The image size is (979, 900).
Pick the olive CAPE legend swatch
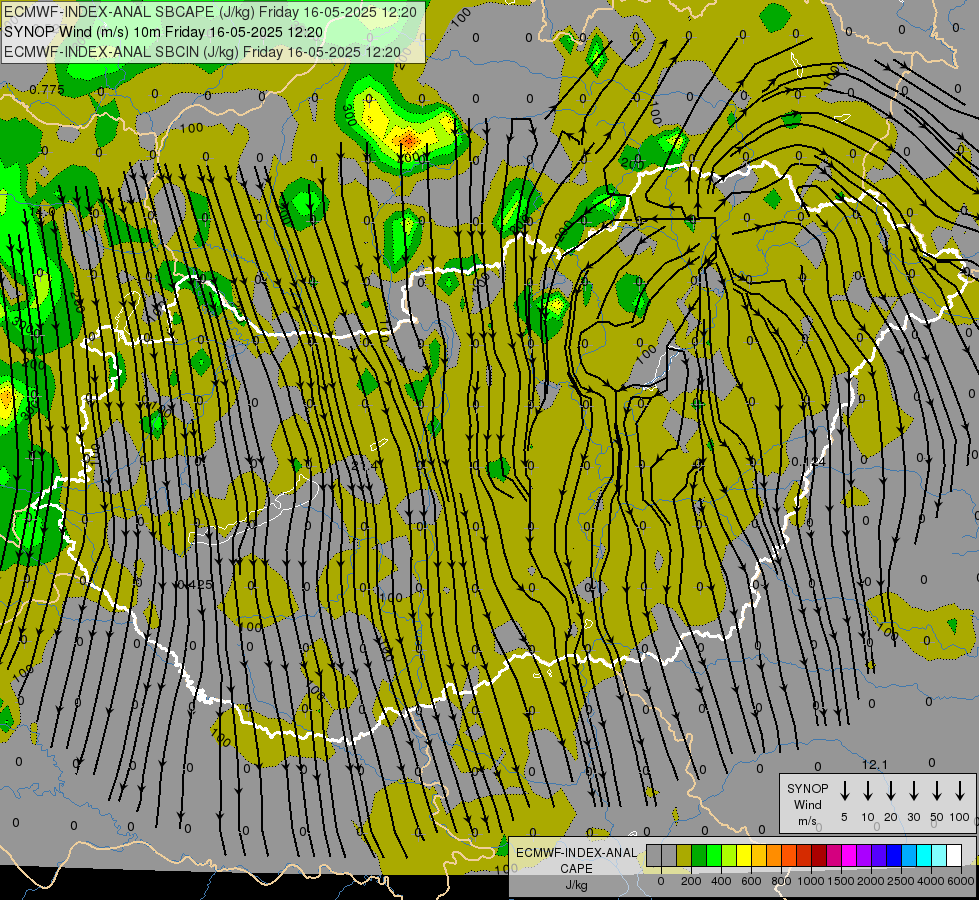684,856
